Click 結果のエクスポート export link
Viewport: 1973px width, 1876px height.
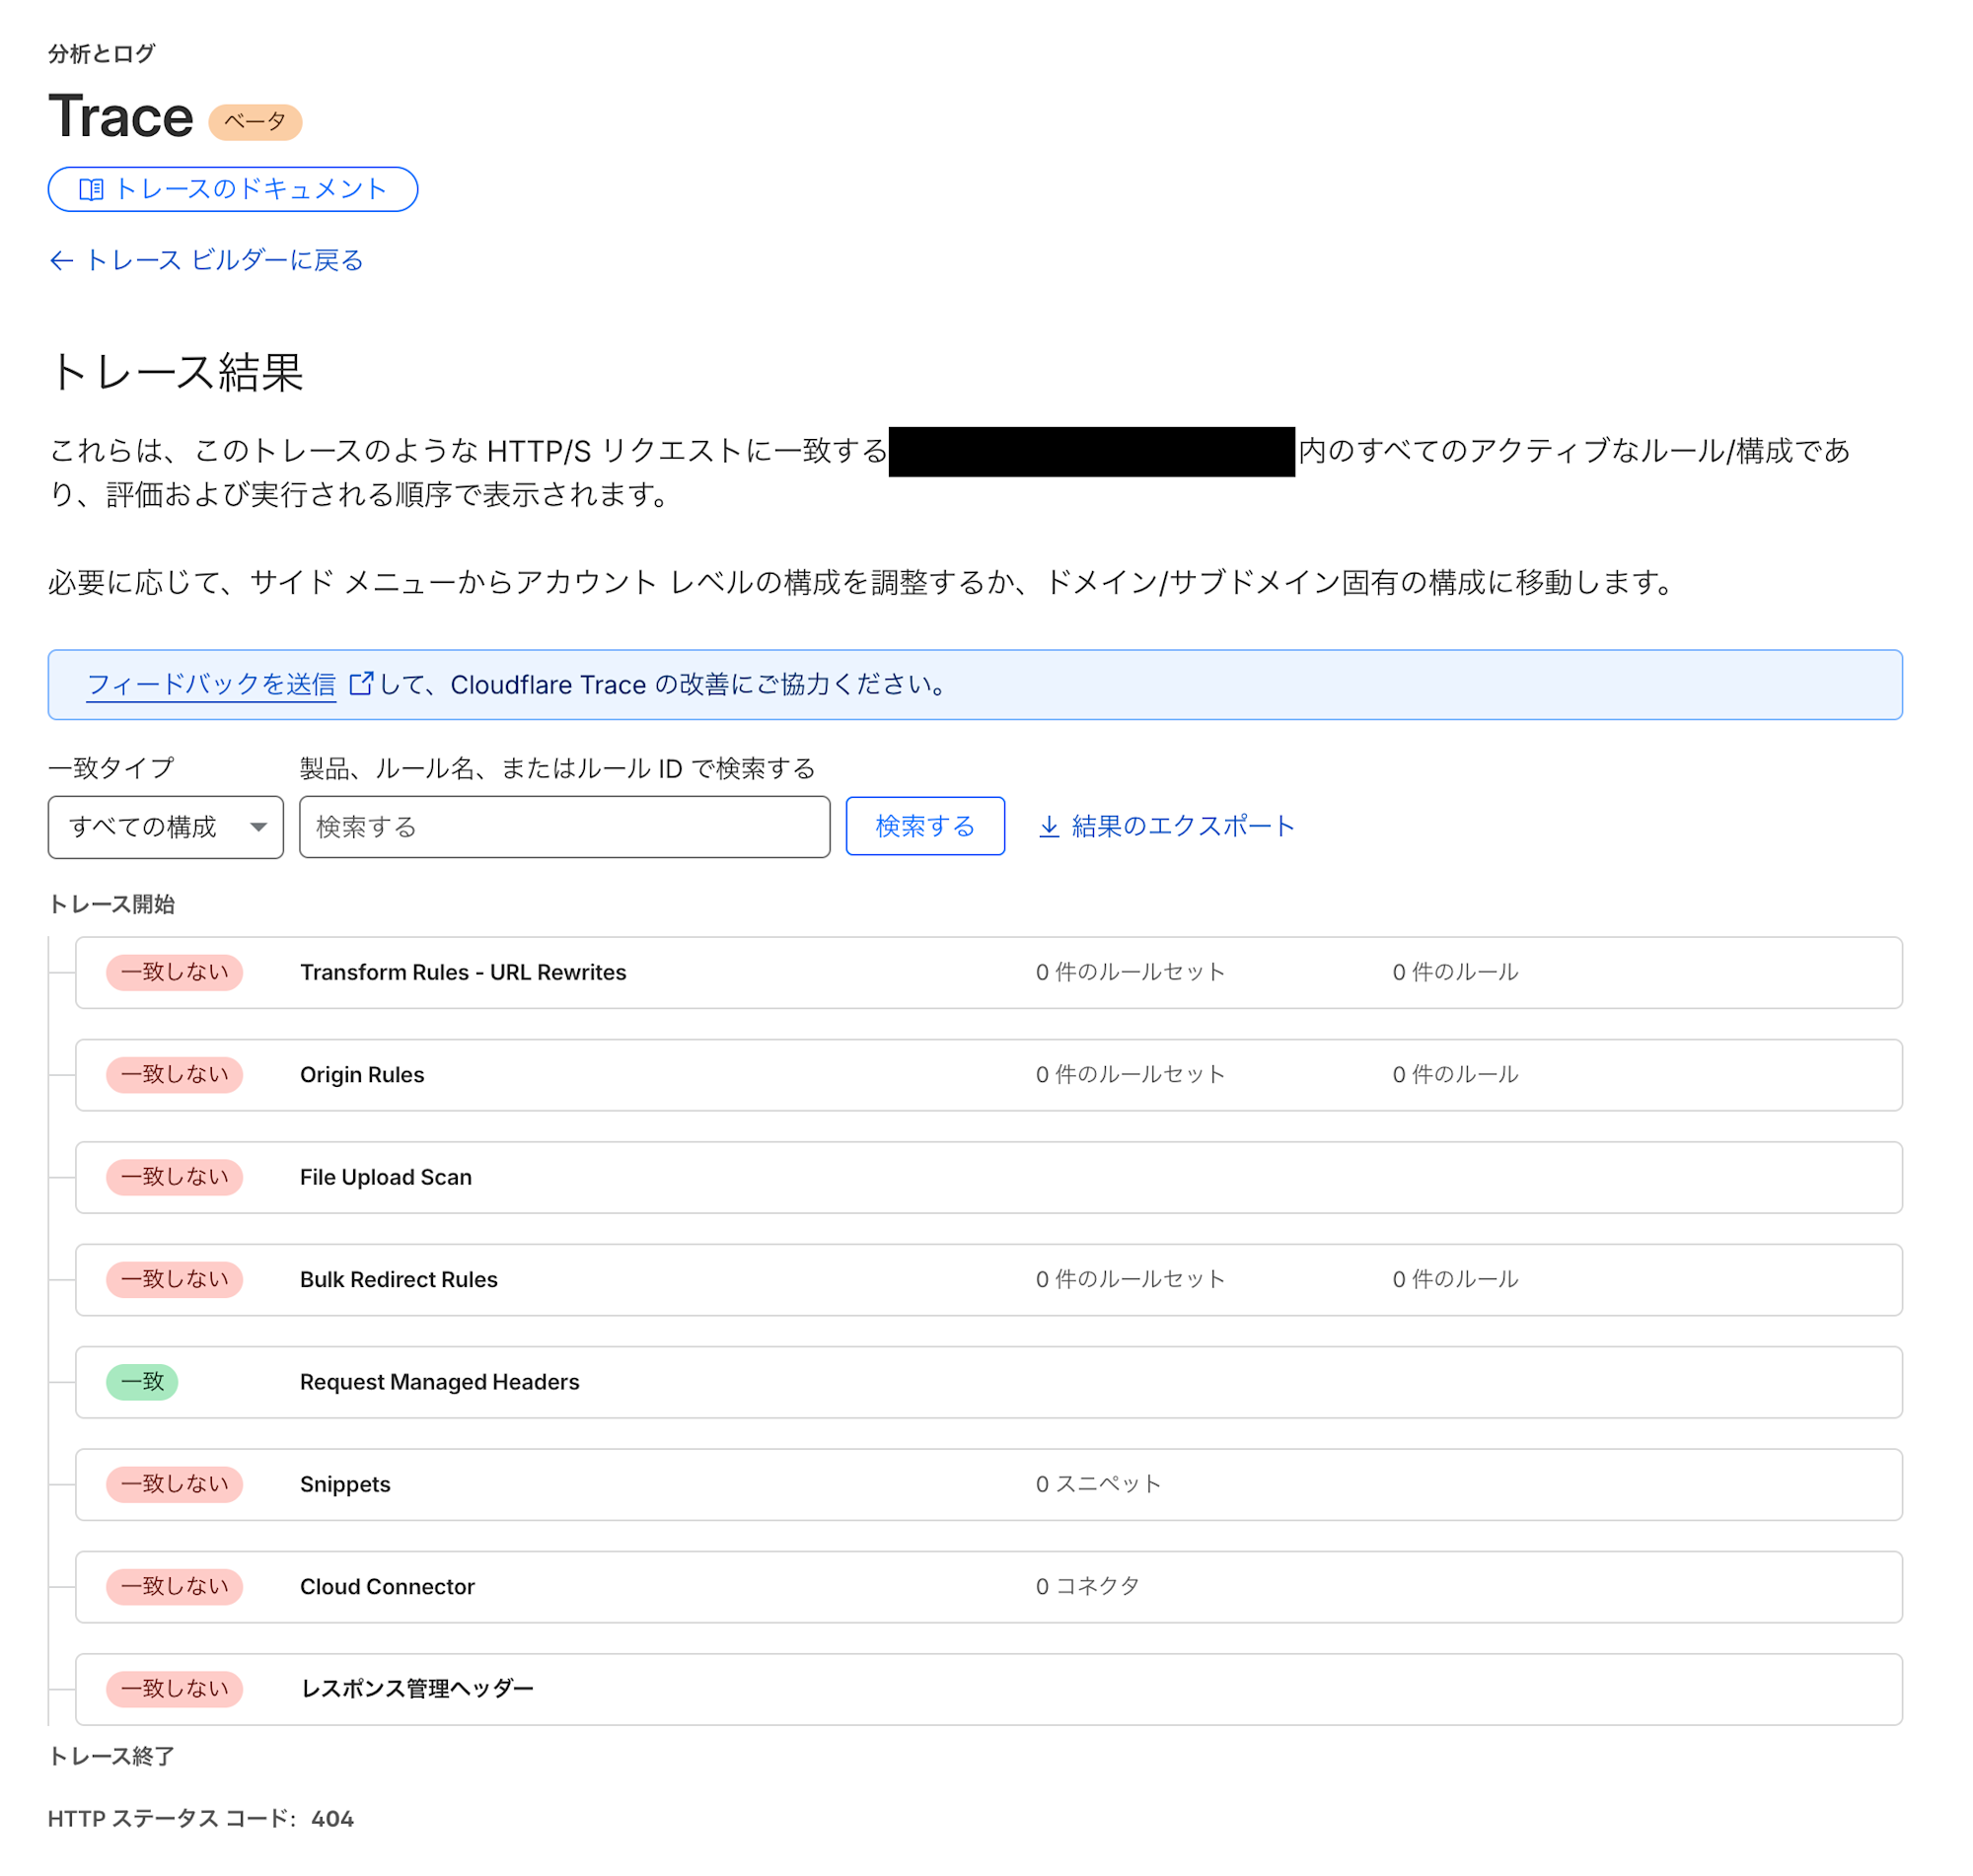[1183, 827]
